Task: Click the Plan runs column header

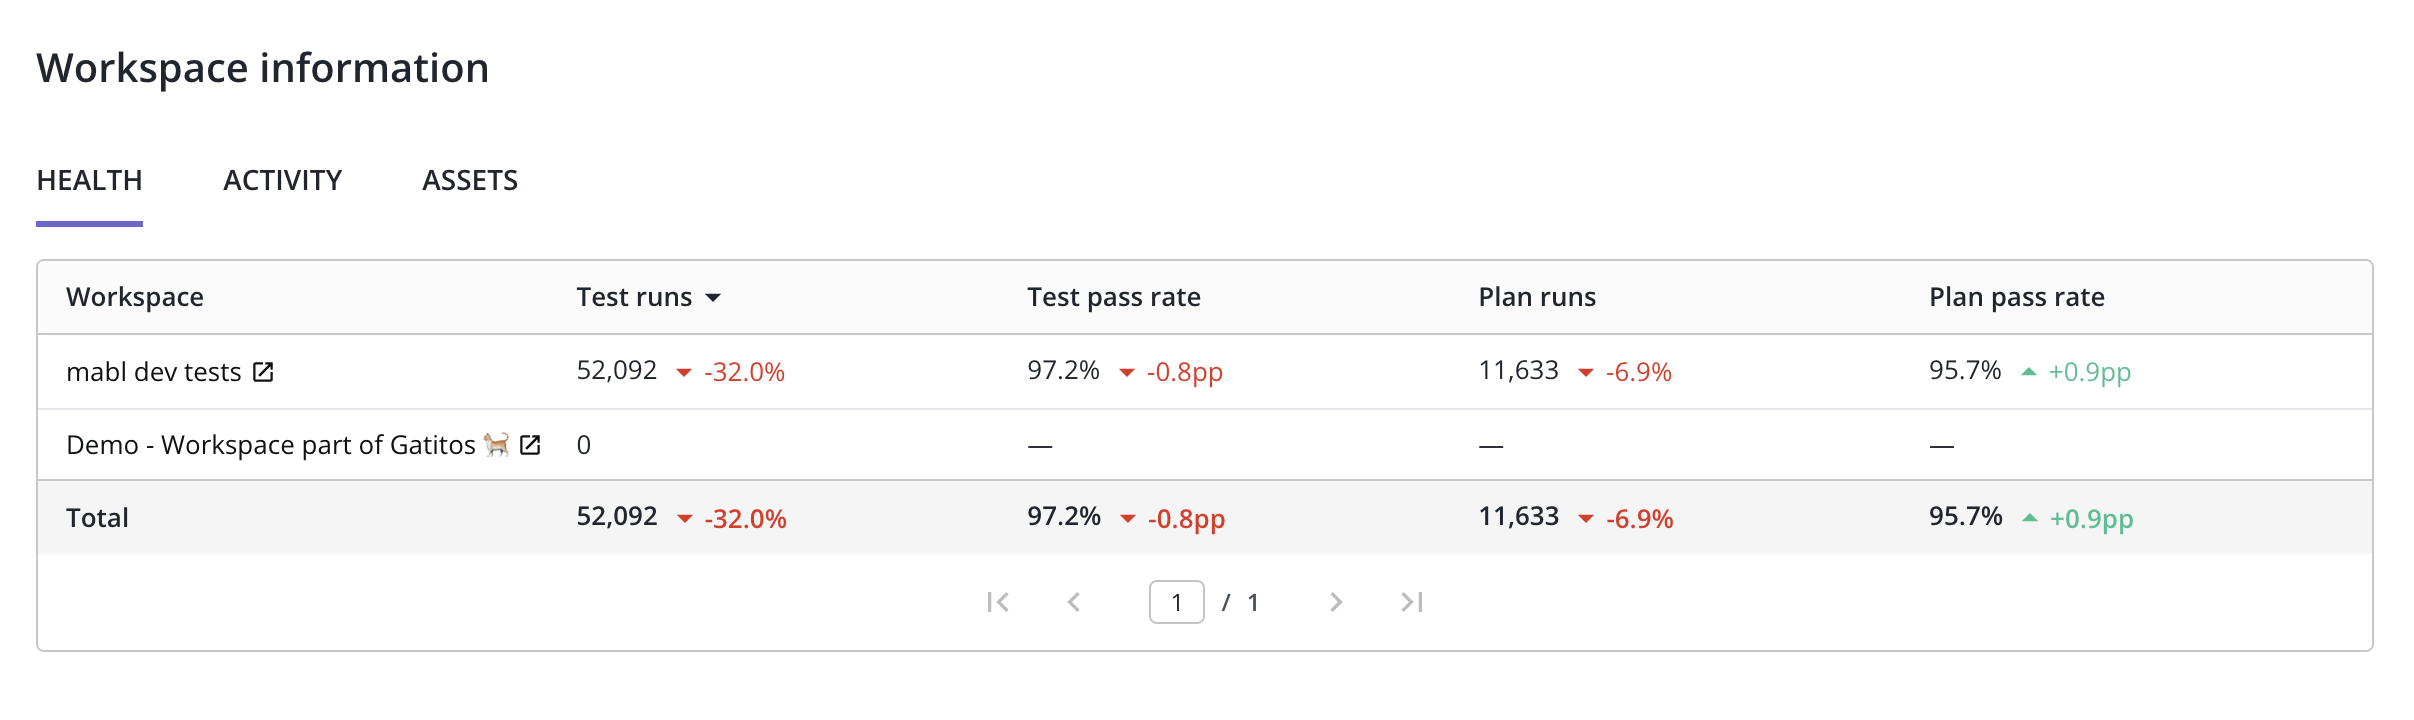Action: pyautogui.click(x=1537, y=297)
